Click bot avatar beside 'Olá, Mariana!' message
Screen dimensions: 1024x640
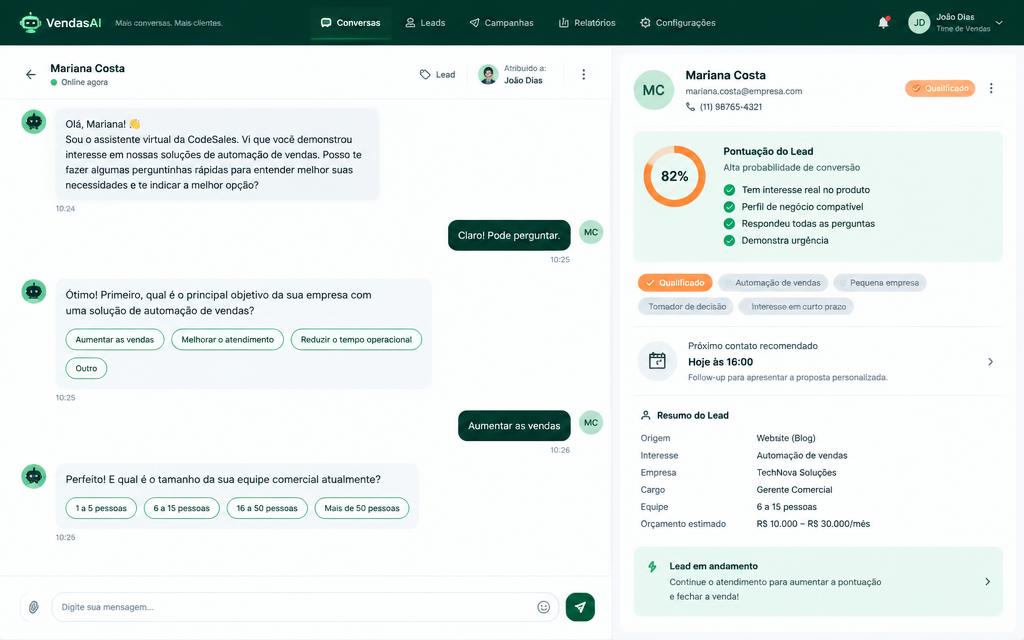(x=34, y=121)
